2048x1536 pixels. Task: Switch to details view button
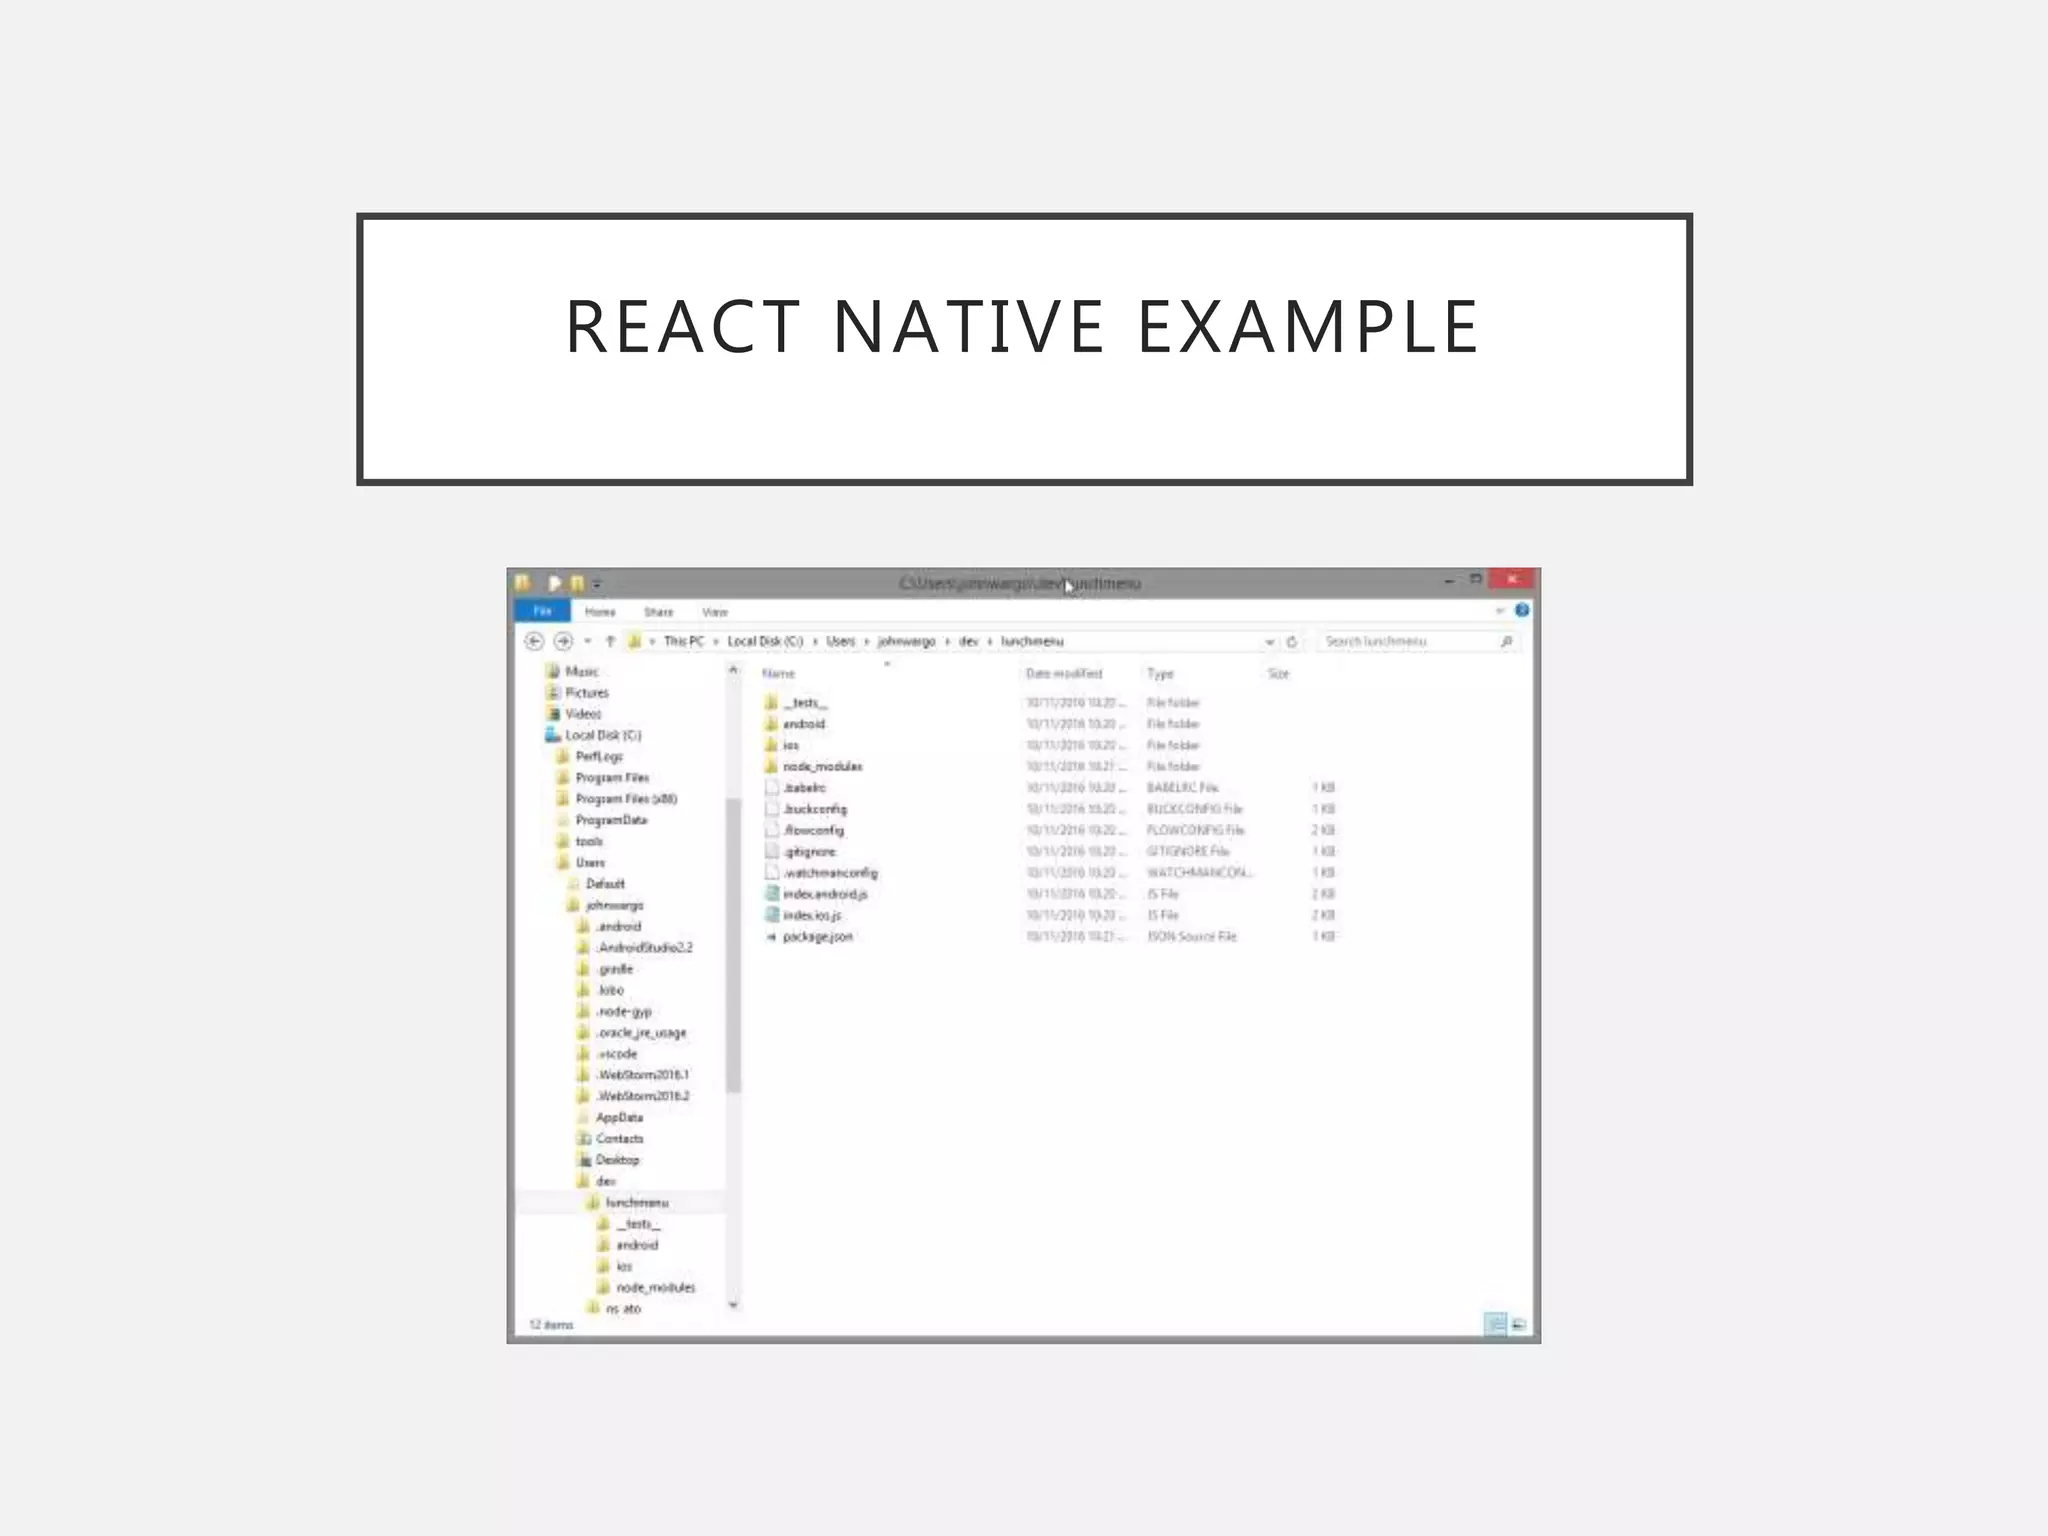coord(1495,1325)
